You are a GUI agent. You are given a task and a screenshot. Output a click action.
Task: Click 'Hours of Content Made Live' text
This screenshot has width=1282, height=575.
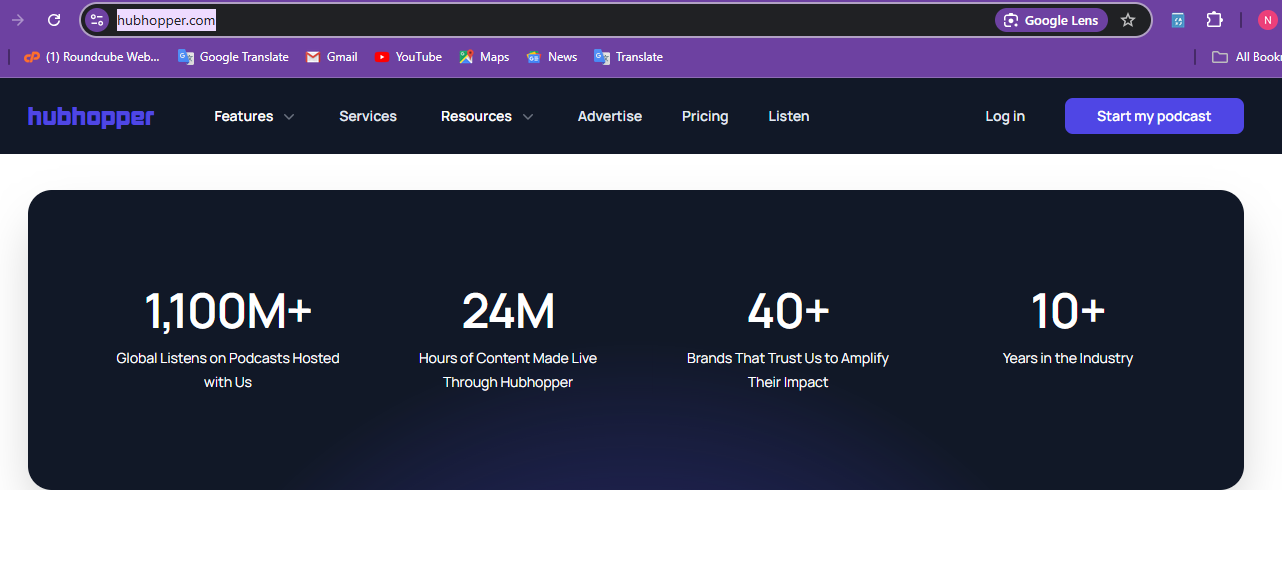click(x=508, y=358)
